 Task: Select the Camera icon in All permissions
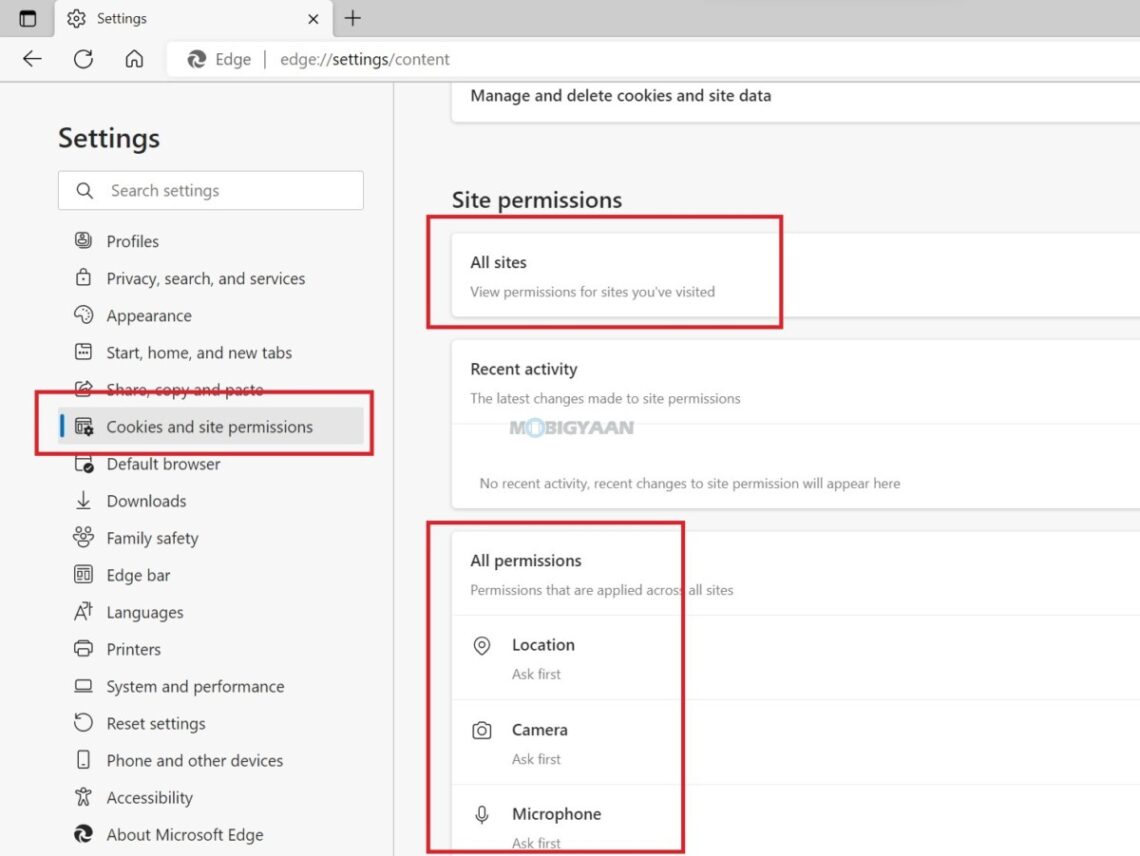(483, 730)
